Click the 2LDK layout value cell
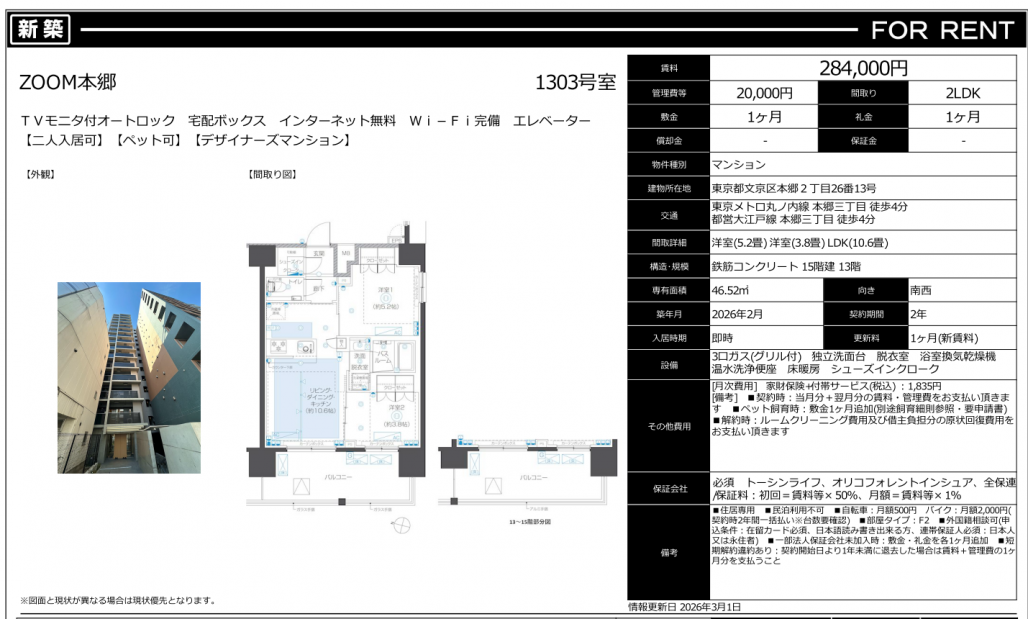 963,93
